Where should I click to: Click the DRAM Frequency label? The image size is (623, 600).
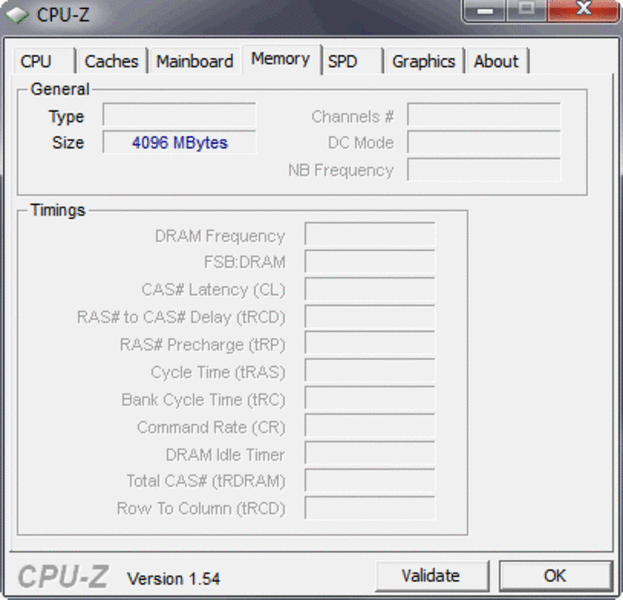(220, 236)
